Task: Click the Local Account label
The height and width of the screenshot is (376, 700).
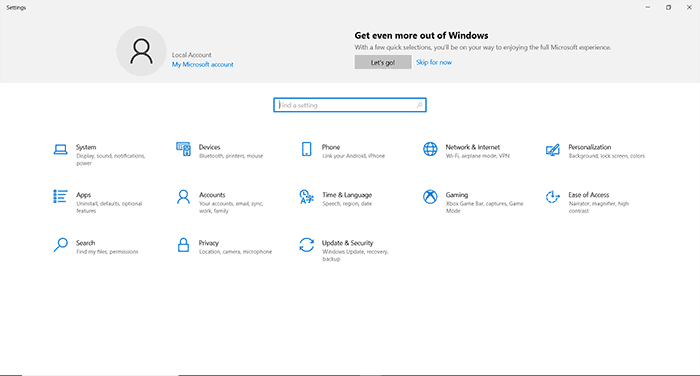Action: 192,55
